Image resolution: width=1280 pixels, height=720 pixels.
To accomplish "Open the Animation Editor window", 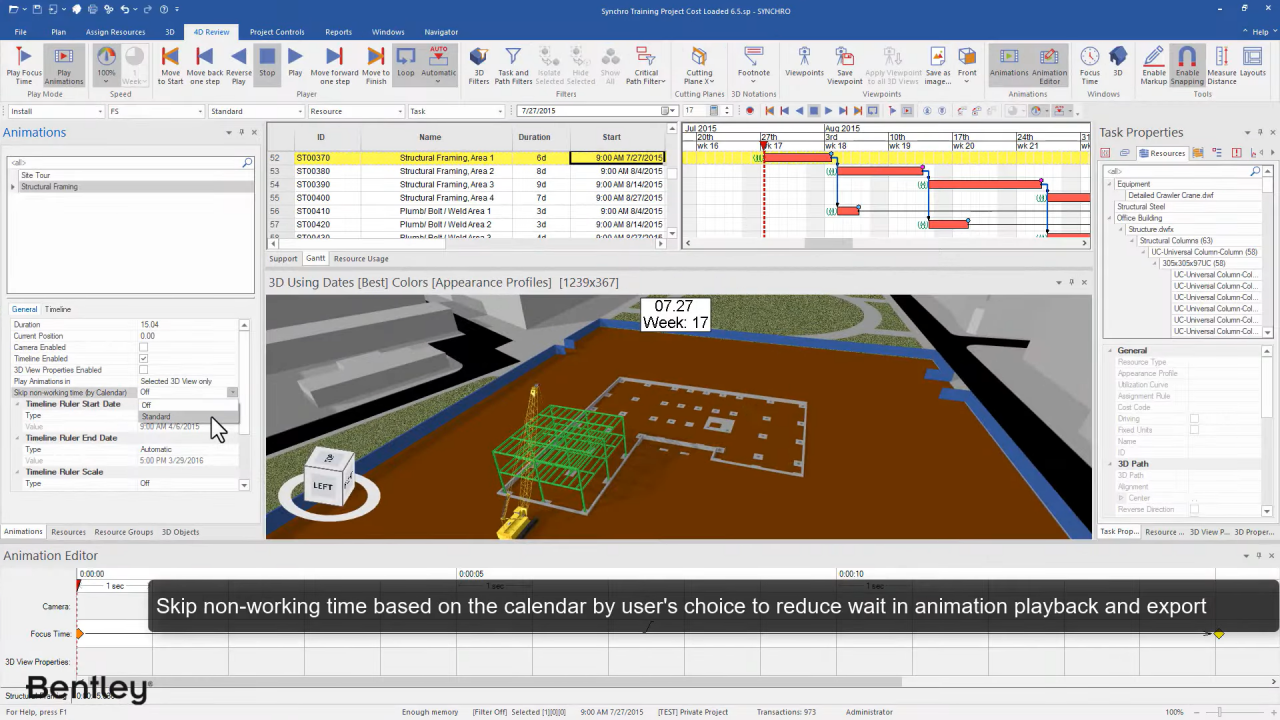I will (1049, 65).
